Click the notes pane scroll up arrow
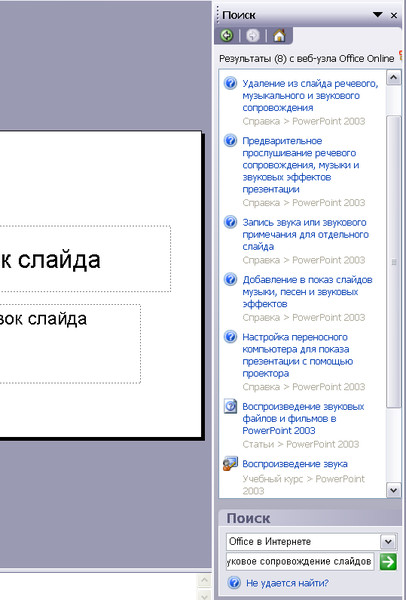 [204, 580]
